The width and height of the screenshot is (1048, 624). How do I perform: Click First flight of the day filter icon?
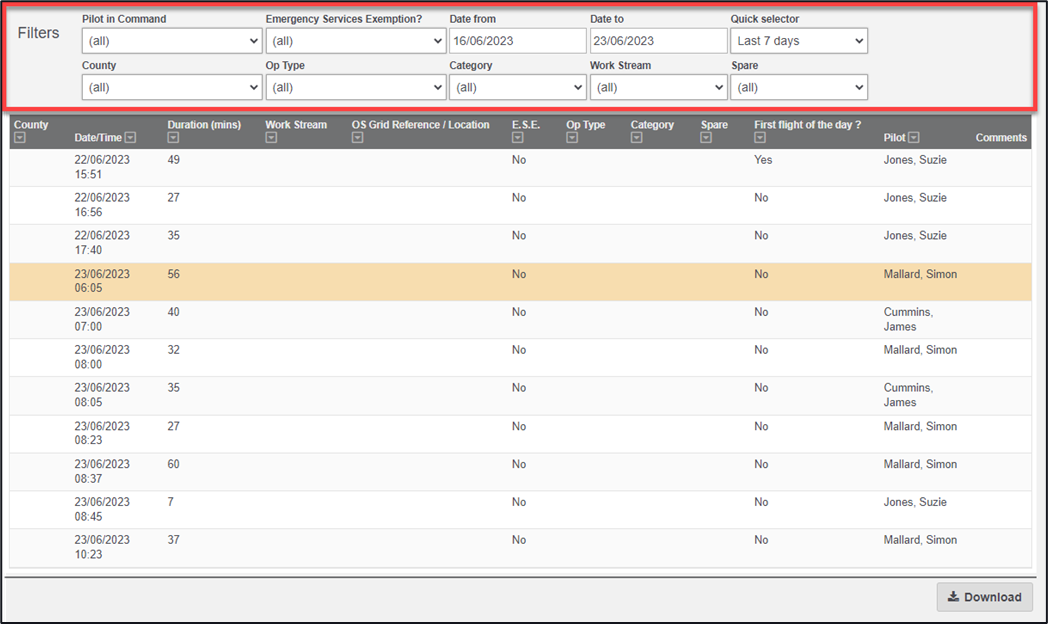(760, 138)
